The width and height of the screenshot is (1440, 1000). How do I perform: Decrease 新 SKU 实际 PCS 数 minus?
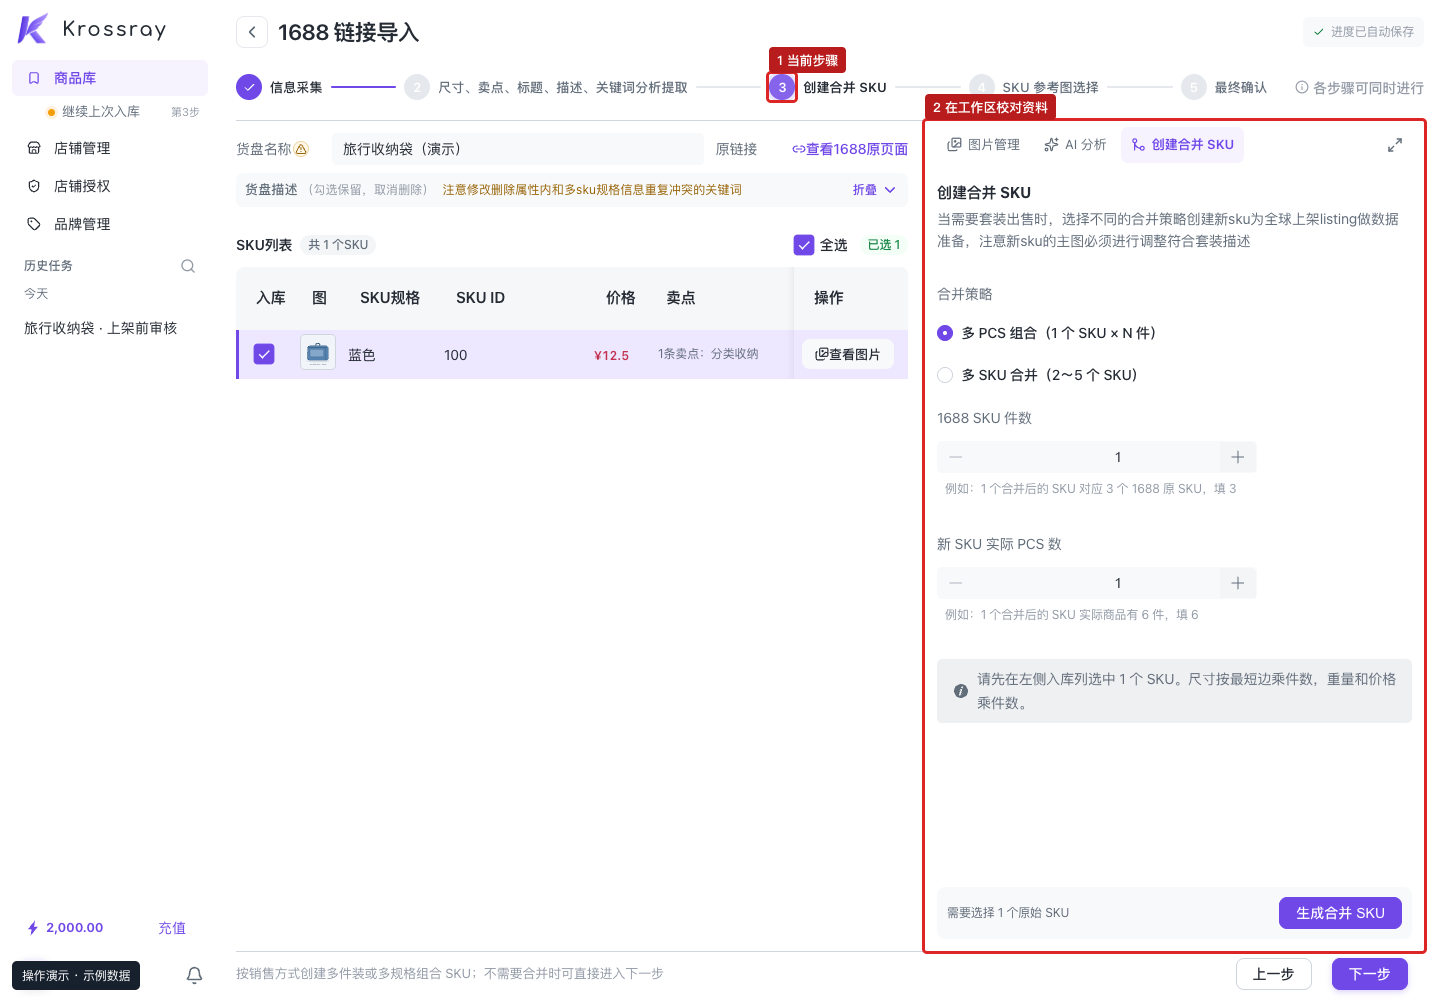pos(956,583)
